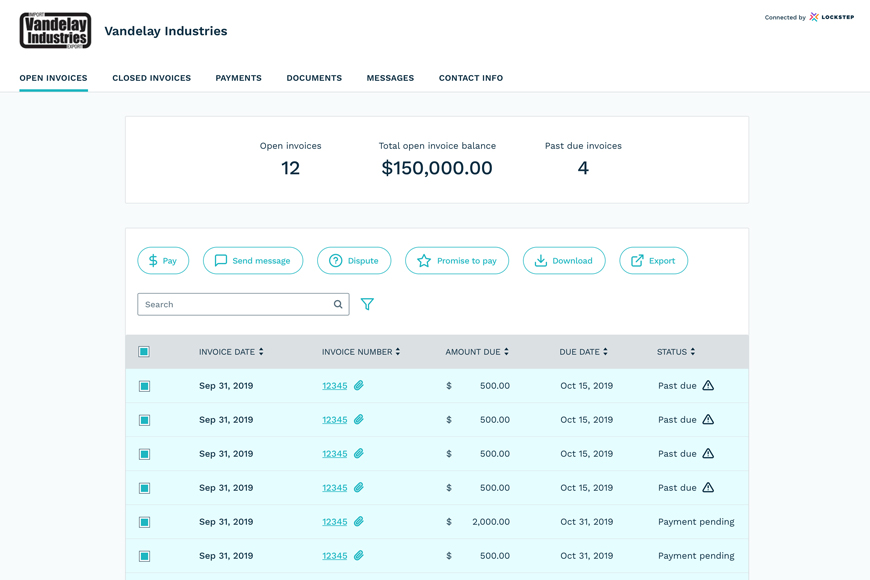Click the search magnifier icon

point(338,304)
